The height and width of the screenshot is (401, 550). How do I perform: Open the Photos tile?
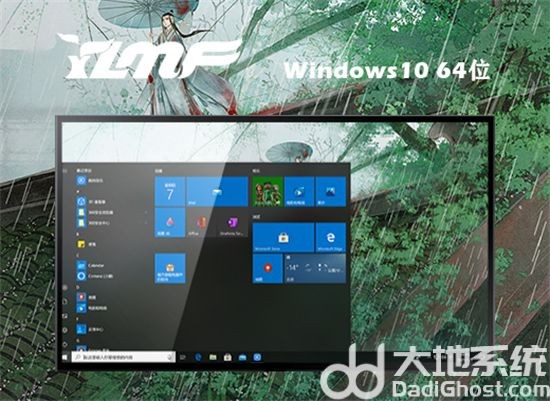331,192
